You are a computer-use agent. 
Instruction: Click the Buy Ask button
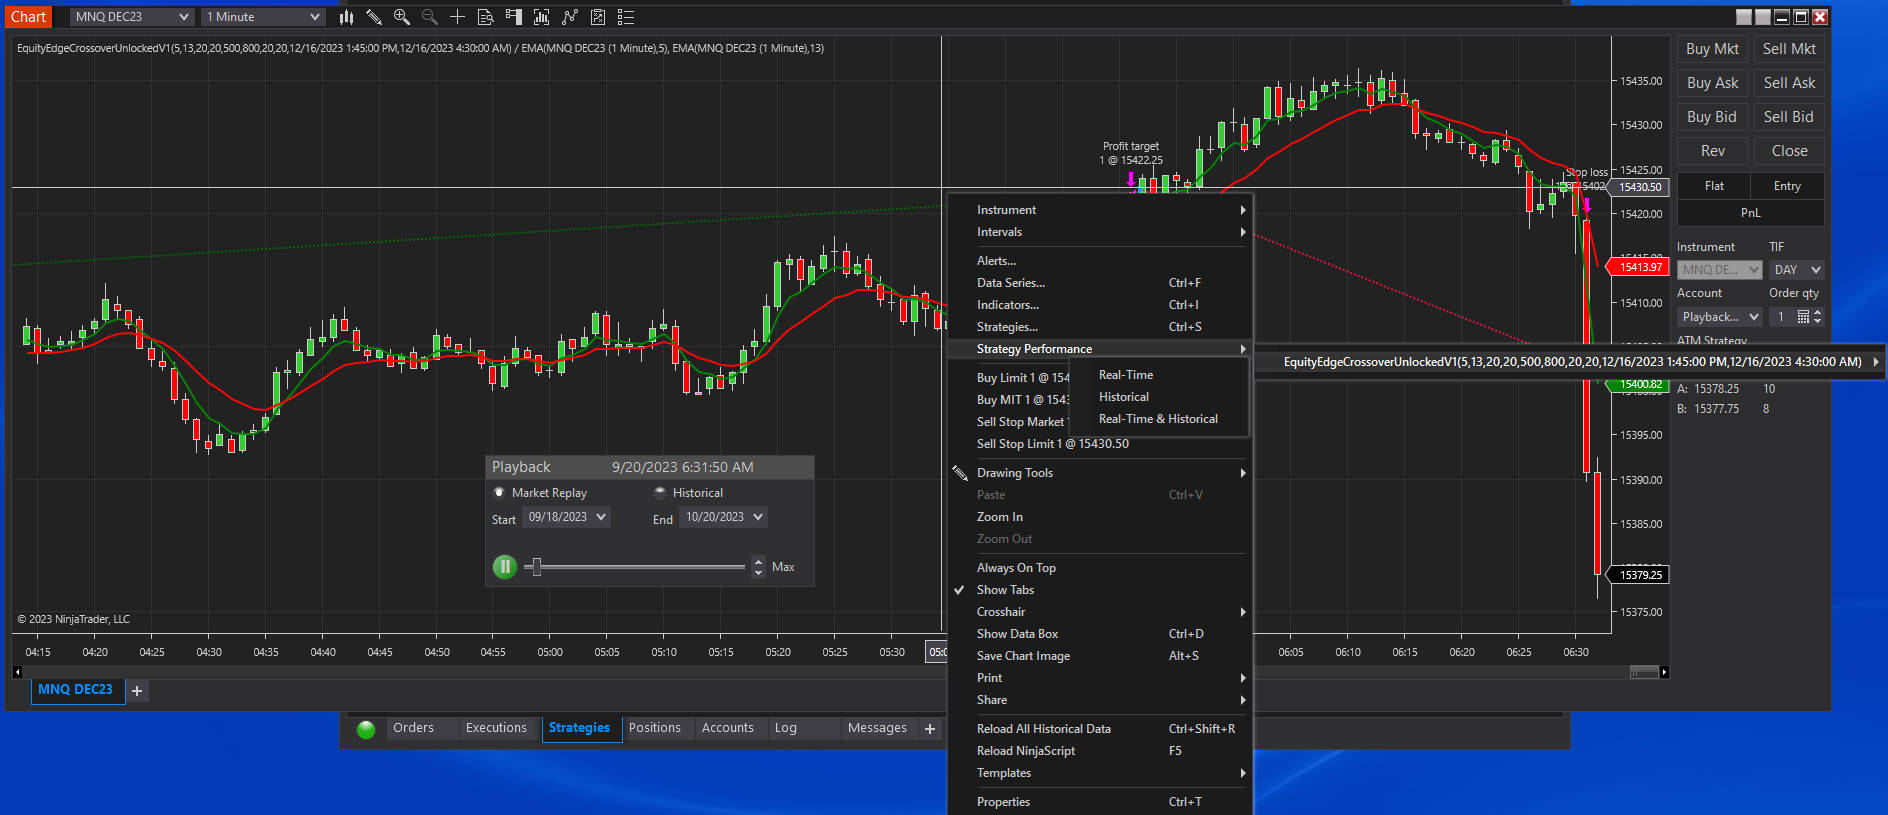pyautogui.click(x=1712, y=83)
